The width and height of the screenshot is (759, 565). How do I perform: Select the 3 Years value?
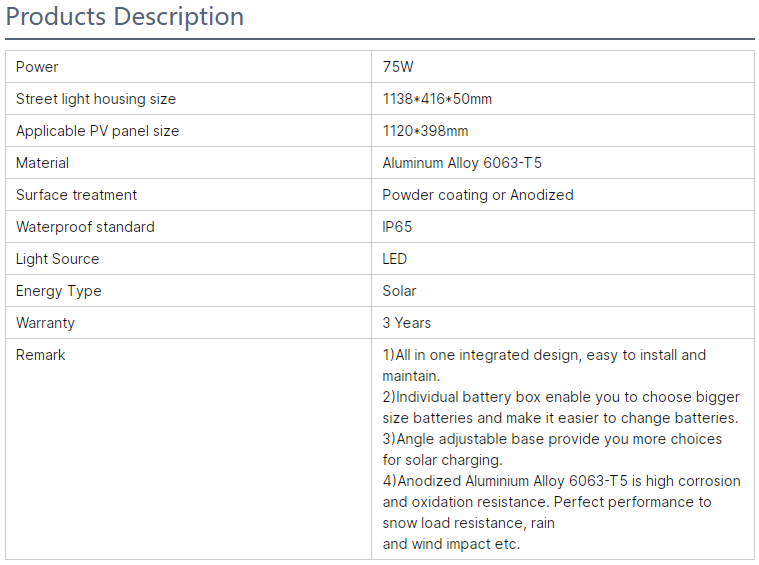pos(407,323)
